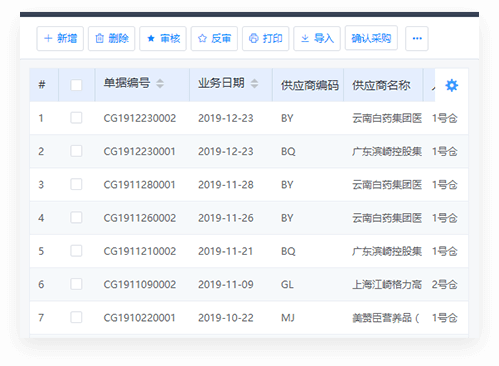Screen dimensions: 499x366
Task: Click the 导入 (import) button
Action: [x=317, y=39]
